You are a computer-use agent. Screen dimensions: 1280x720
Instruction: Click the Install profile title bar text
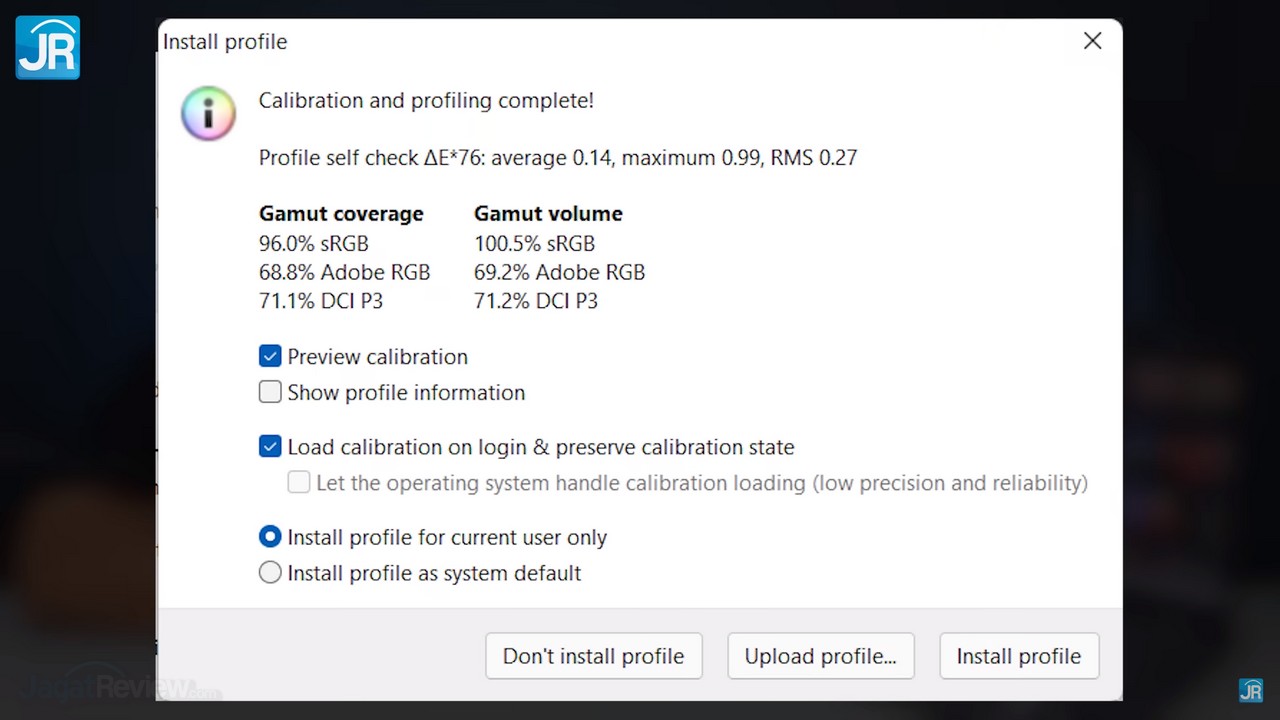pyautogui.click(x=225, y=42)
